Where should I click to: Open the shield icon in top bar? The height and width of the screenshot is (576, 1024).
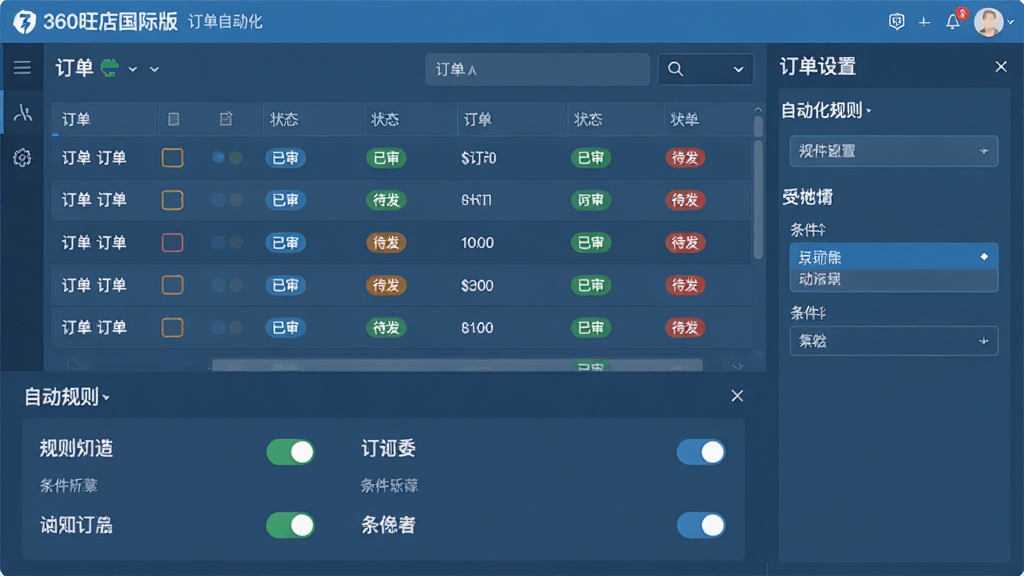pyautogui.click(x=897, y=22)
